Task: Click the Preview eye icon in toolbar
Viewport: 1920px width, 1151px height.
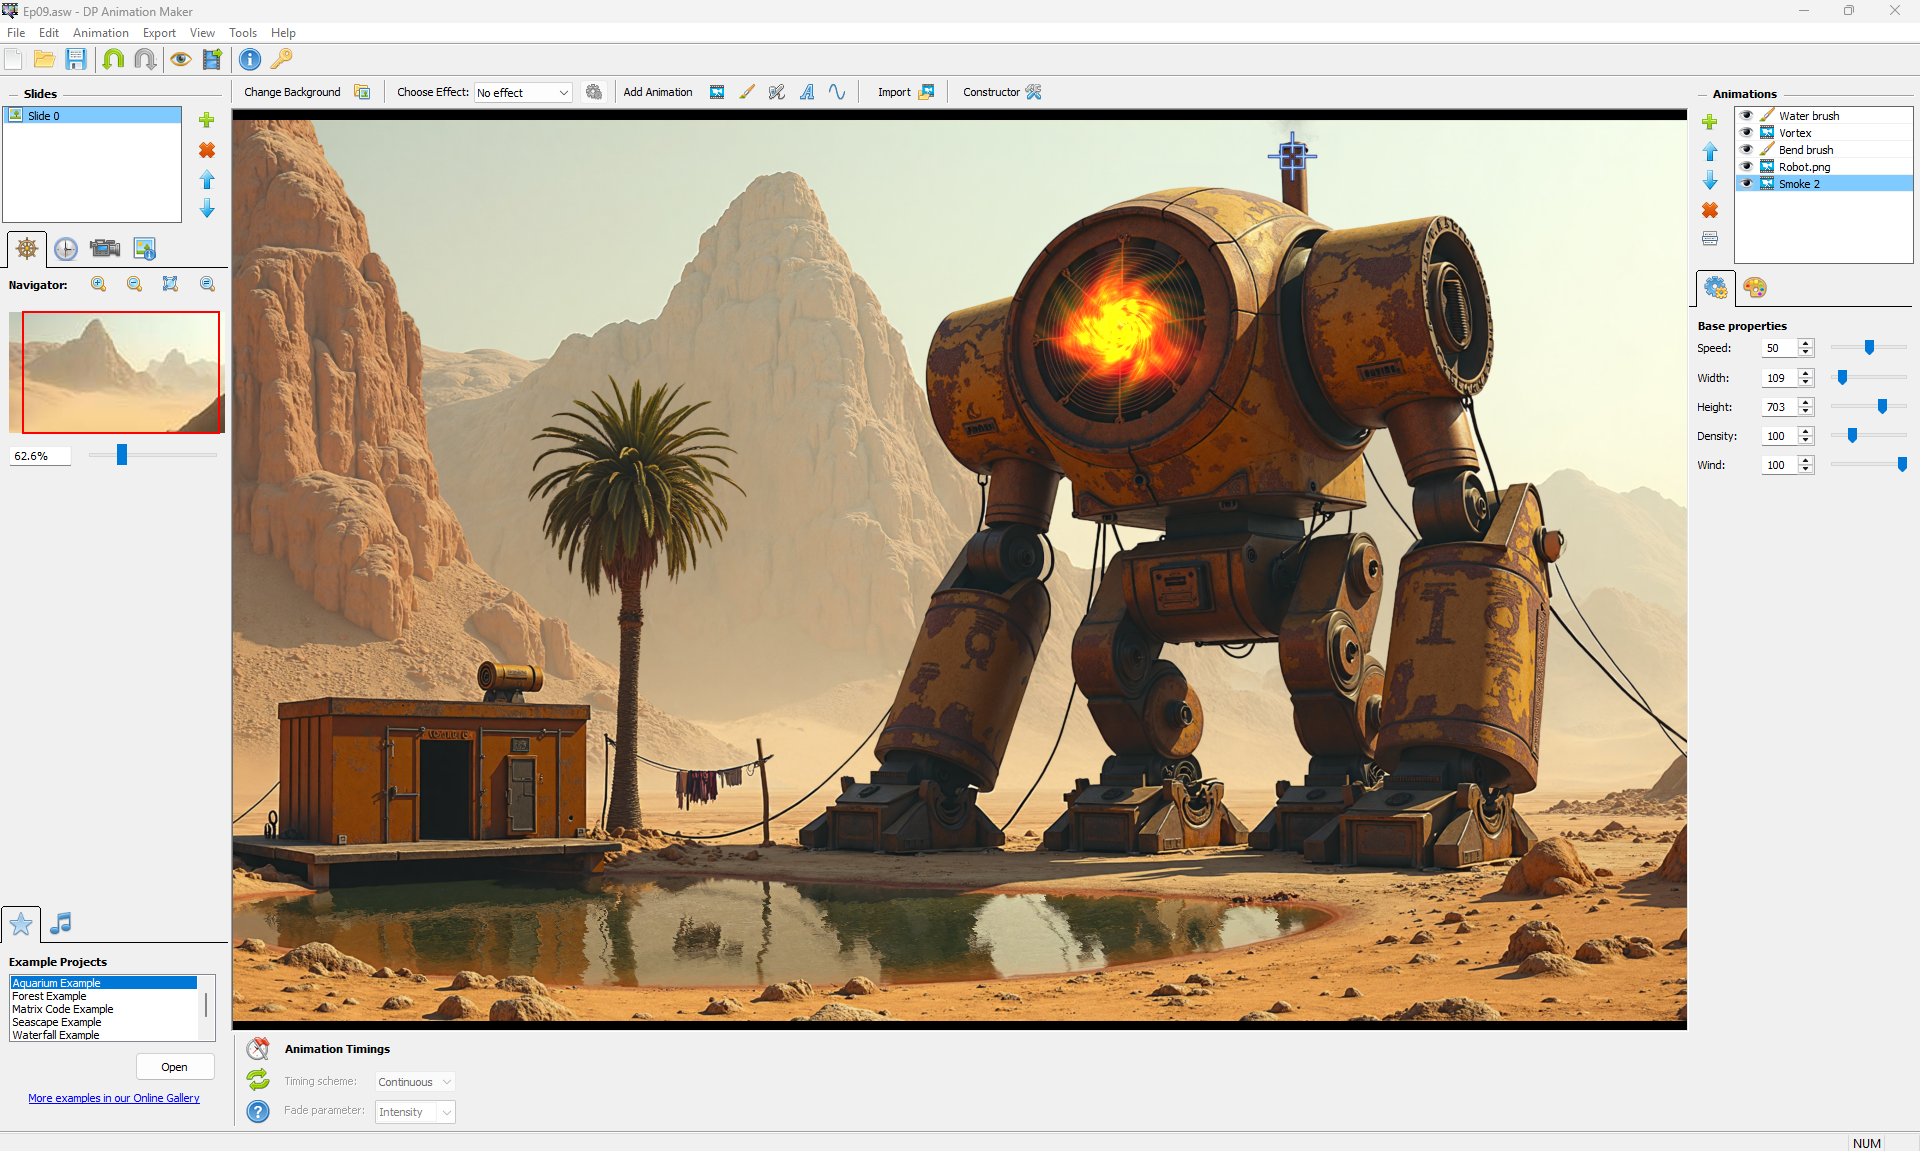Action: [x=180, y=59]
